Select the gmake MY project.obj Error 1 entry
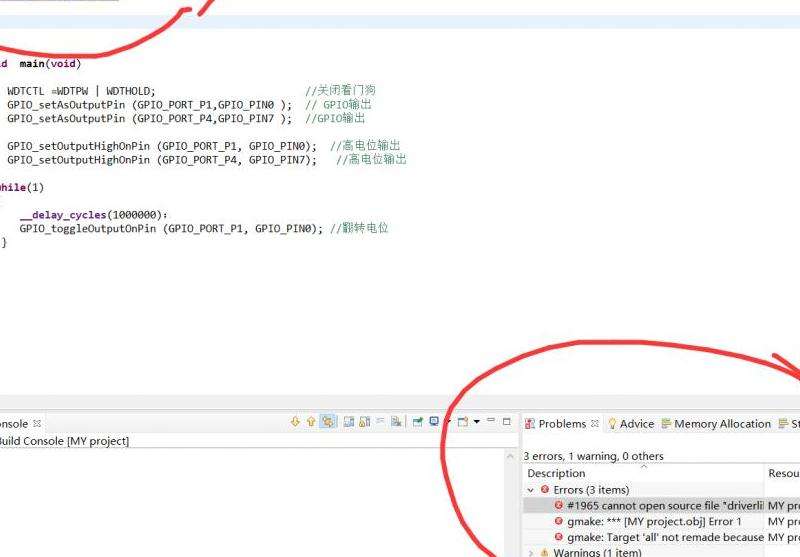This screenshot has width=800, height=557. tap(653, 522)
